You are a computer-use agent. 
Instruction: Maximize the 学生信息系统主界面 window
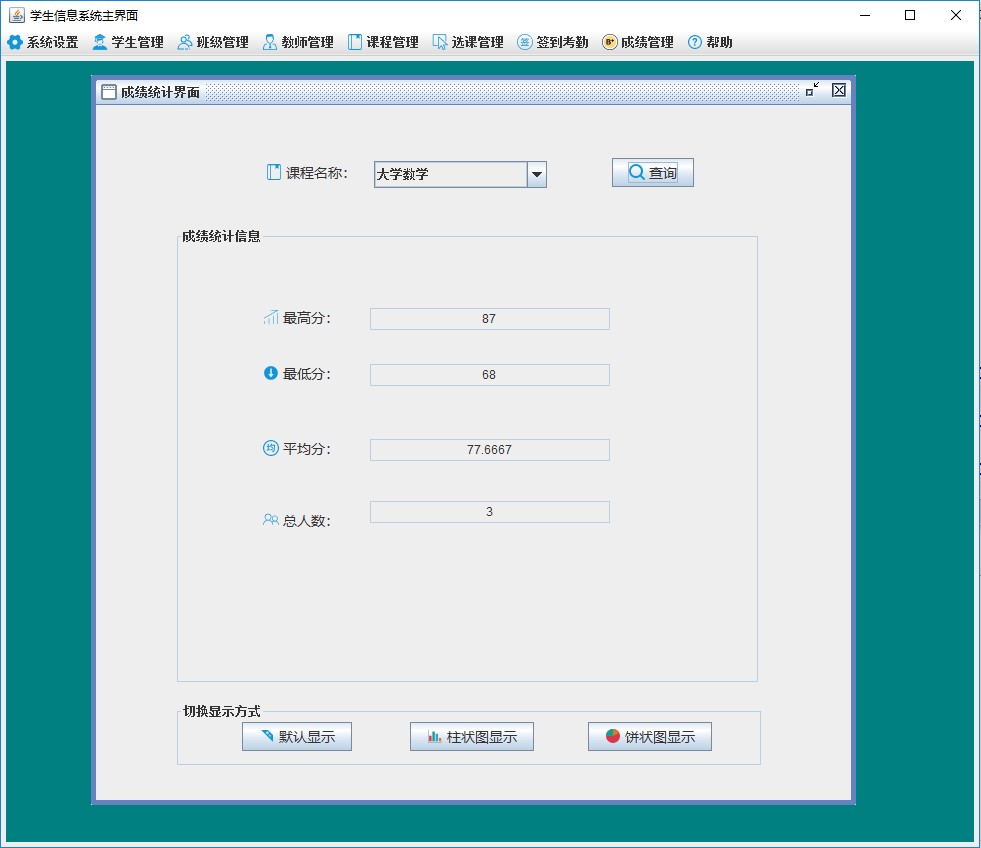pos(910,15)
